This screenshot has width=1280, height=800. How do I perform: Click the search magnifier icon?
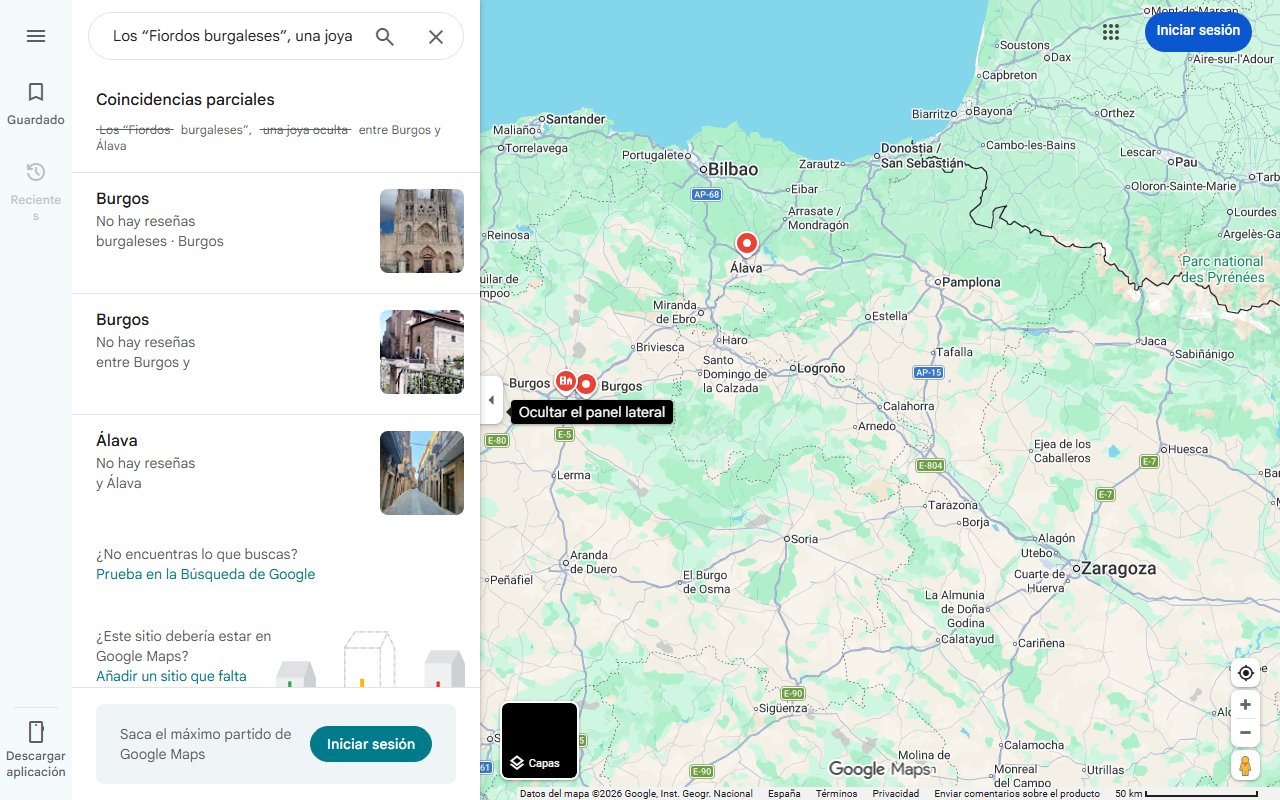coord(384,35)
